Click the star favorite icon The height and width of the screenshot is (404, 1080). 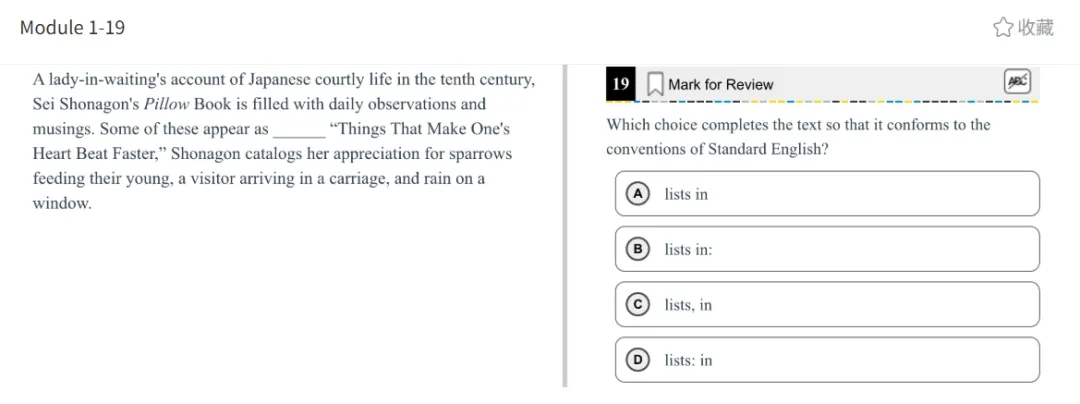(x=1003, y=28)
